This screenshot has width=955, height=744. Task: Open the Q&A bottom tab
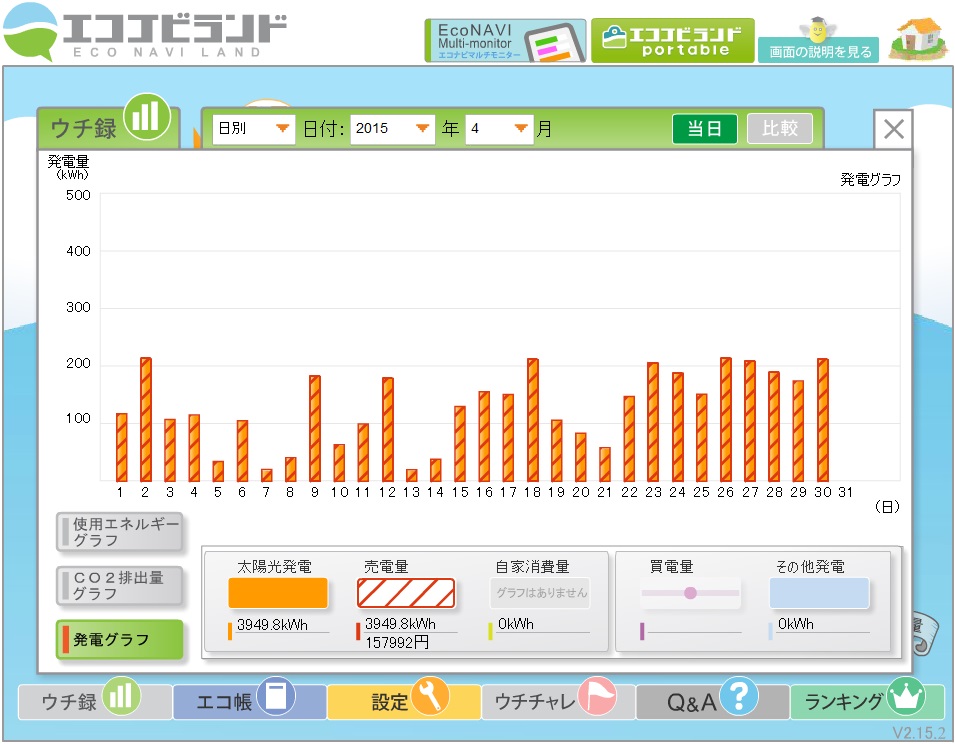713,701
